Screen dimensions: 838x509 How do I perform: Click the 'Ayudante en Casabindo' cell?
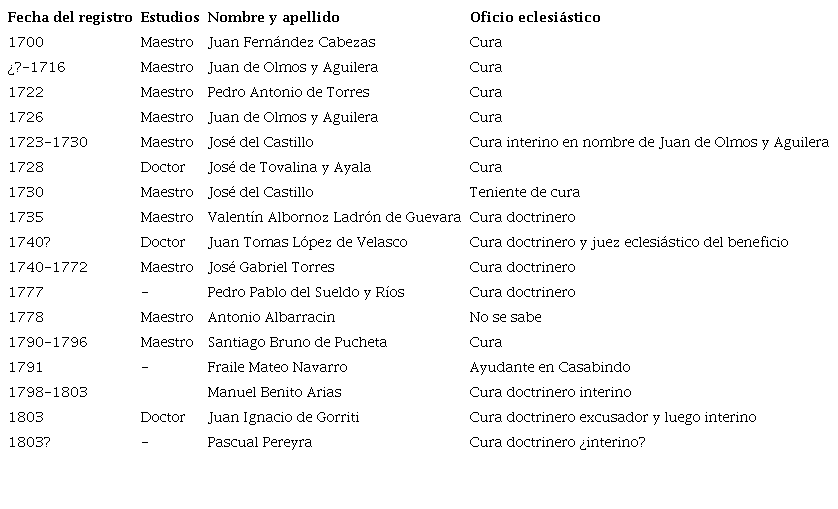pos(550,368)
